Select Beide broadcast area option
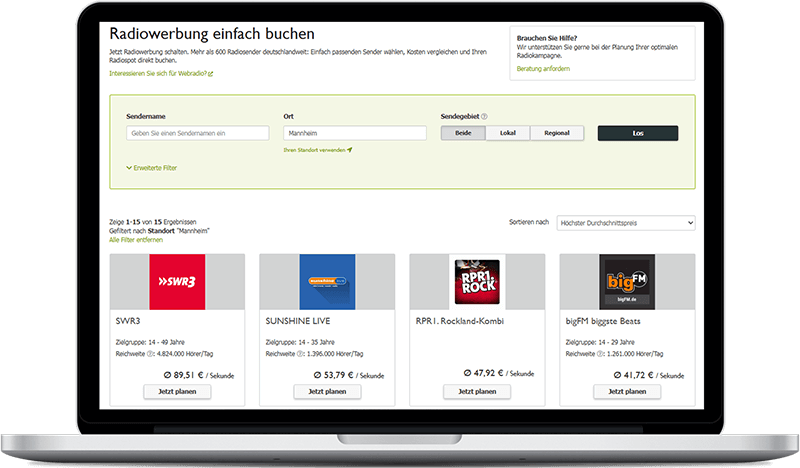800x468 pixels. (x=463, y=133)
